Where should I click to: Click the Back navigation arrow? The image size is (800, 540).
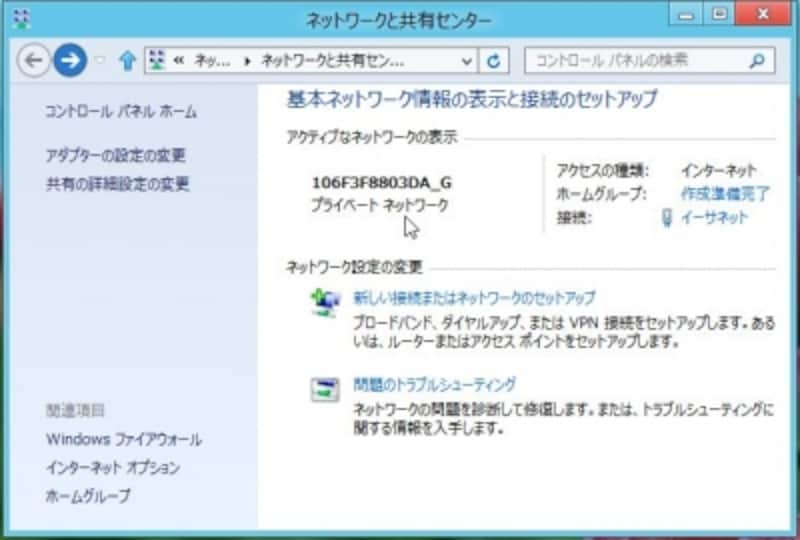(33, 60)
